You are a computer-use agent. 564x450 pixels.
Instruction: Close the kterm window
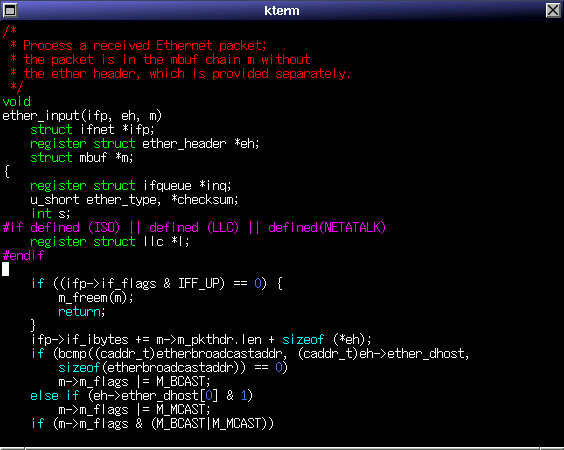553,10
